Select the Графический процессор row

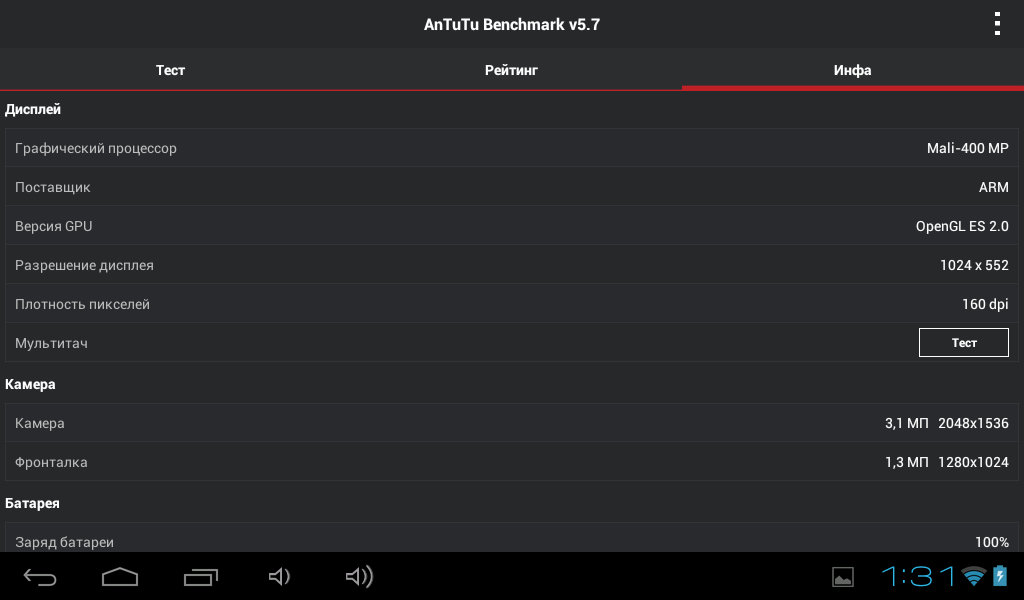click(x=512, y=148)
